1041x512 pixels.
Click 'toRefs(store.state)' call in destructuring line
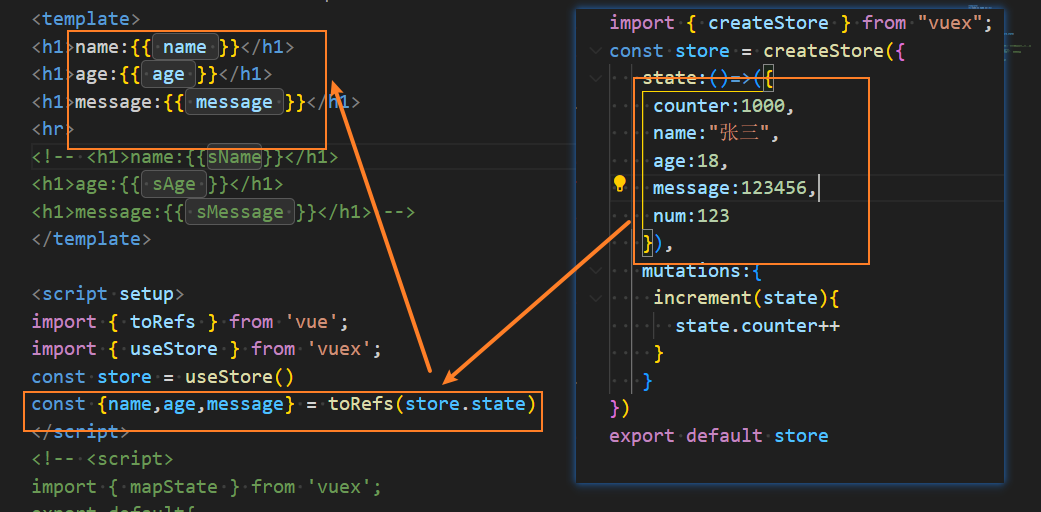pos(432,404)
